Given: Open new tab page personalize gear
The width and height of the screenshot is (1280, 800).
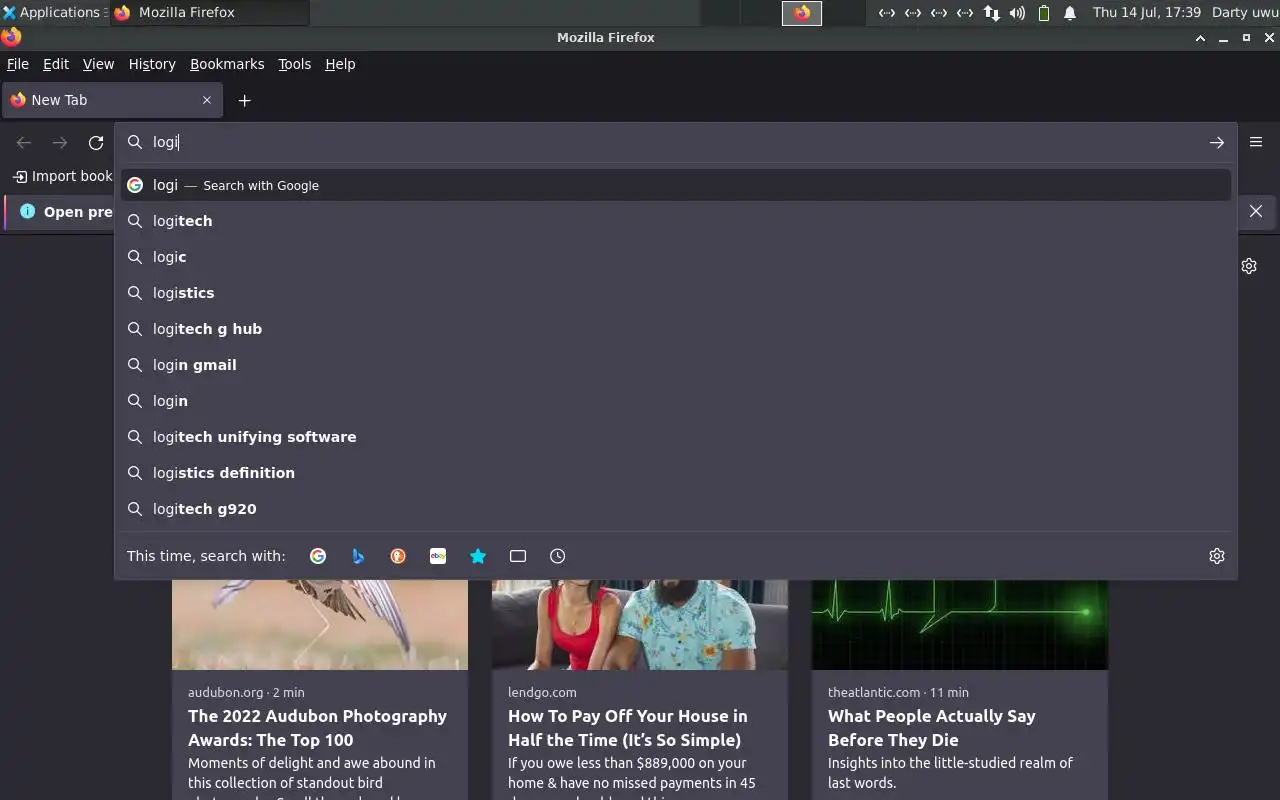Looking at the screenshot, I should (x=1249, y=266).
